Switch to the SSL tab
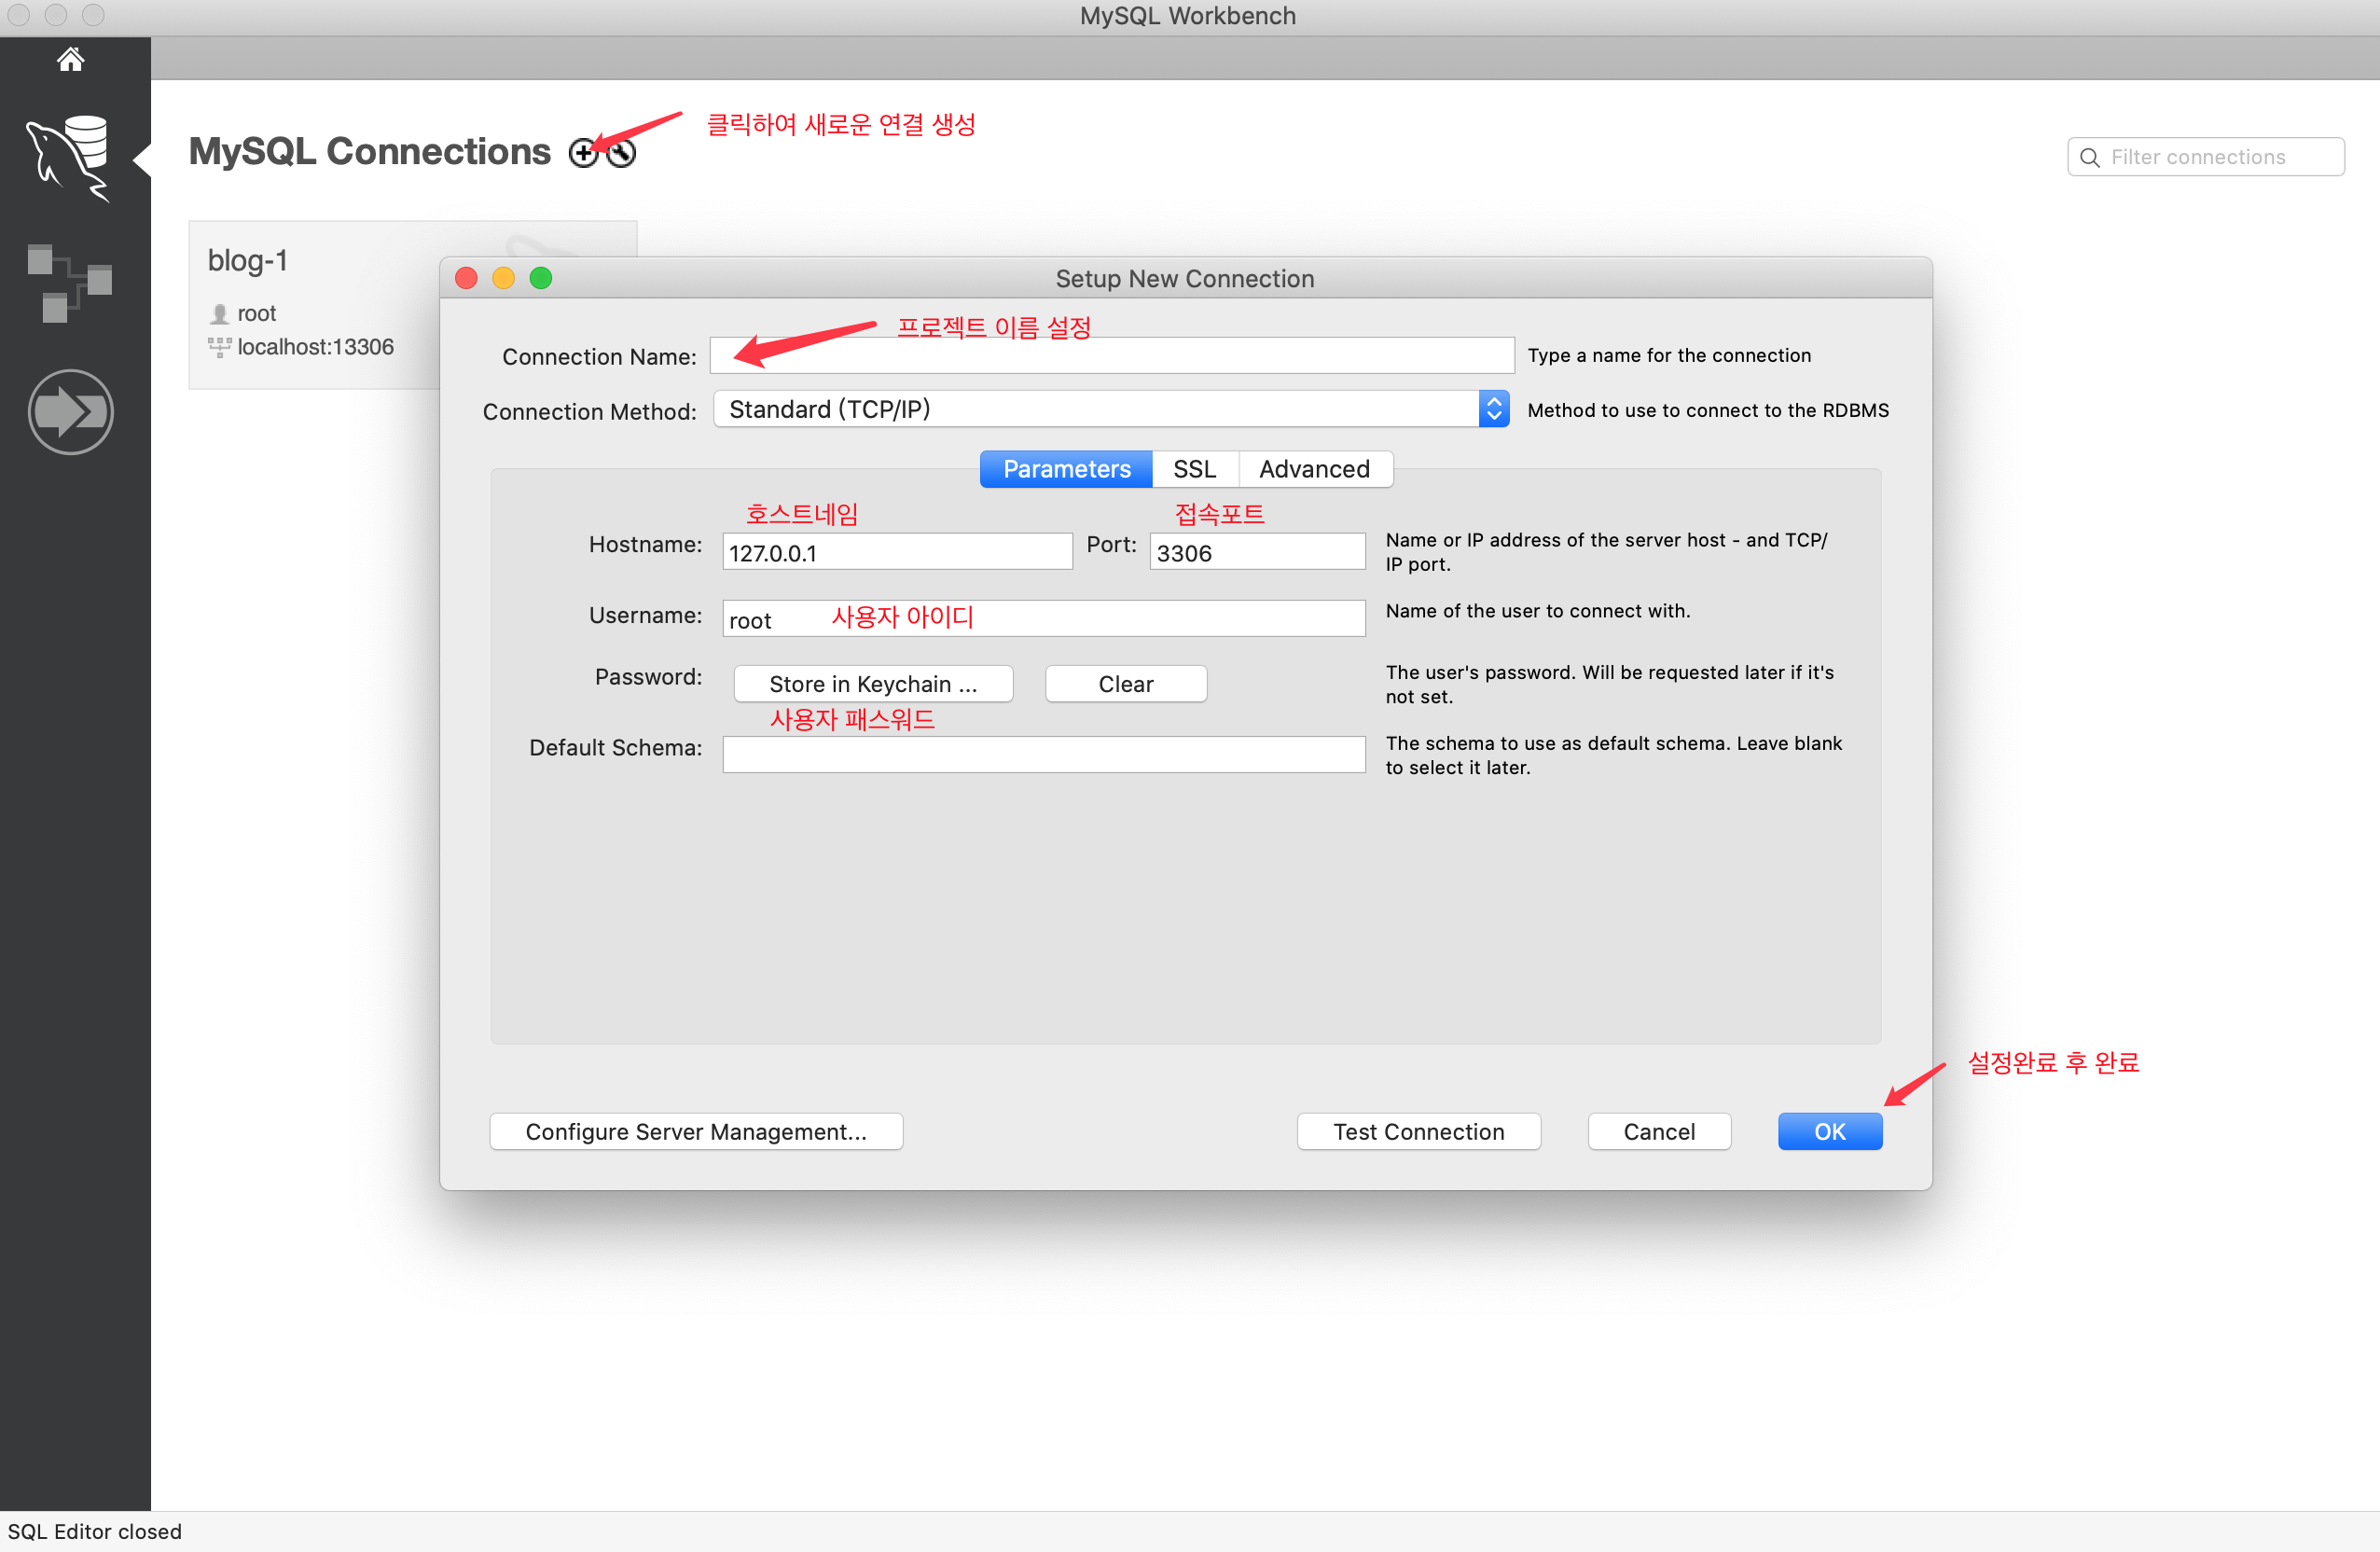 point(1194,469)
